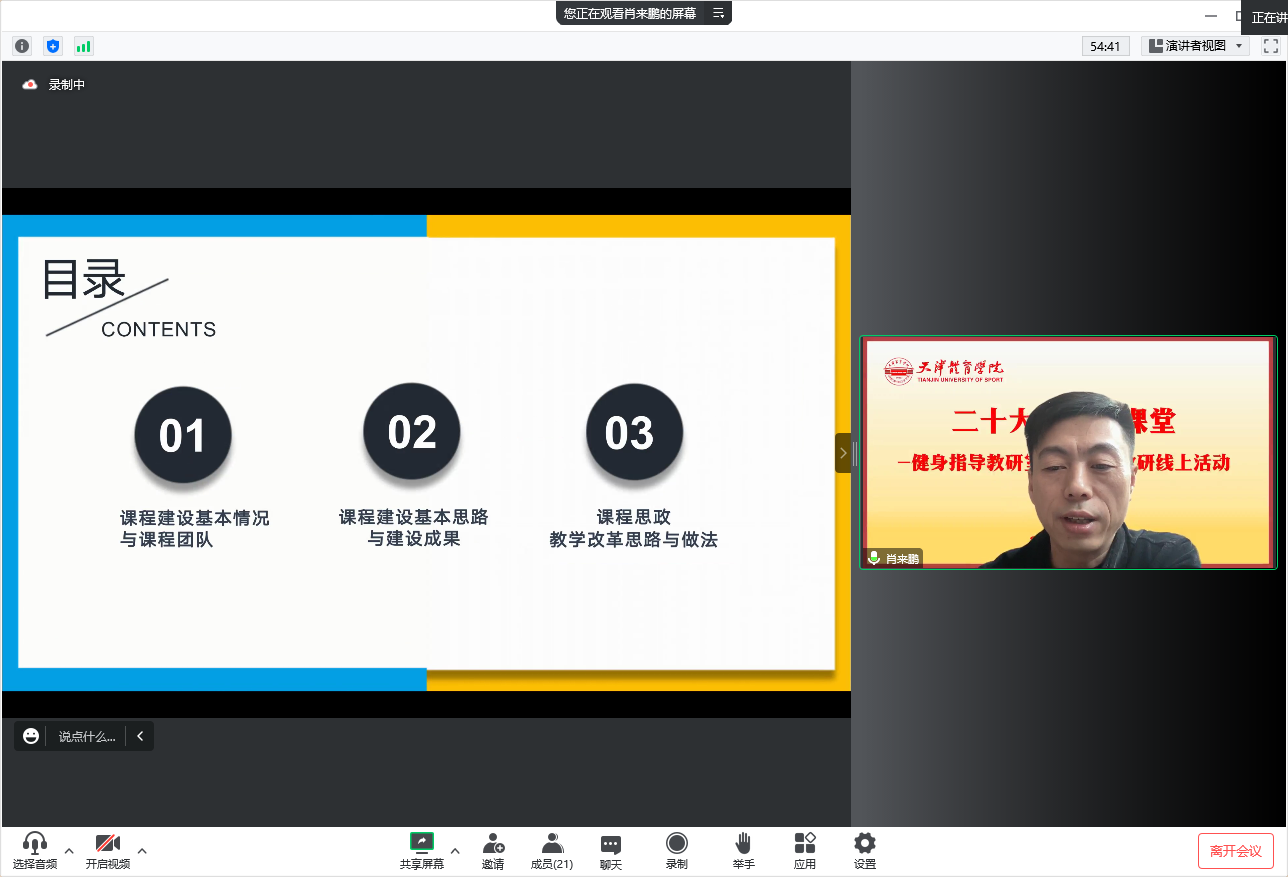Open the Apps icon
The width and height of the screenshot is (1288, 877).
(x=804, y=850)
